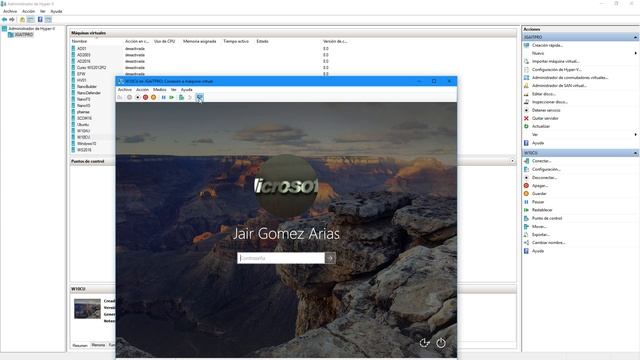Toggle the action pane toolbar icon
The width and height of the screenshot is (640, 360).
[48, 19]
